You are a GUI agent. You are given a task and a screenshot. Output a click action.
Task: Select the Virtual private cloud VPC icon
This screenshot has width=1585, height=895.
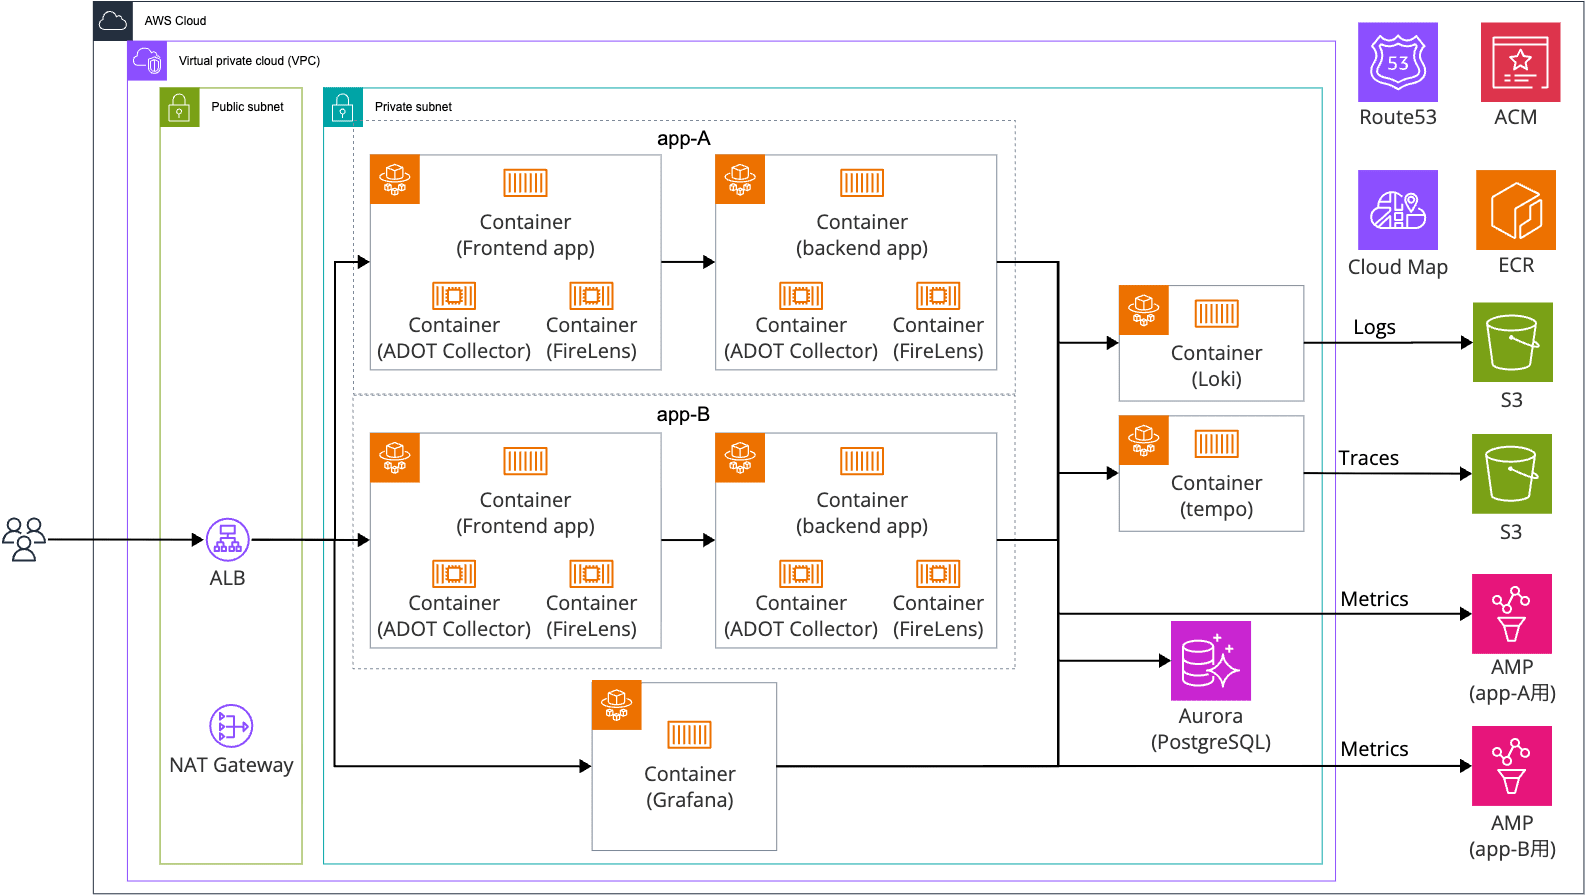coord(147,61)
